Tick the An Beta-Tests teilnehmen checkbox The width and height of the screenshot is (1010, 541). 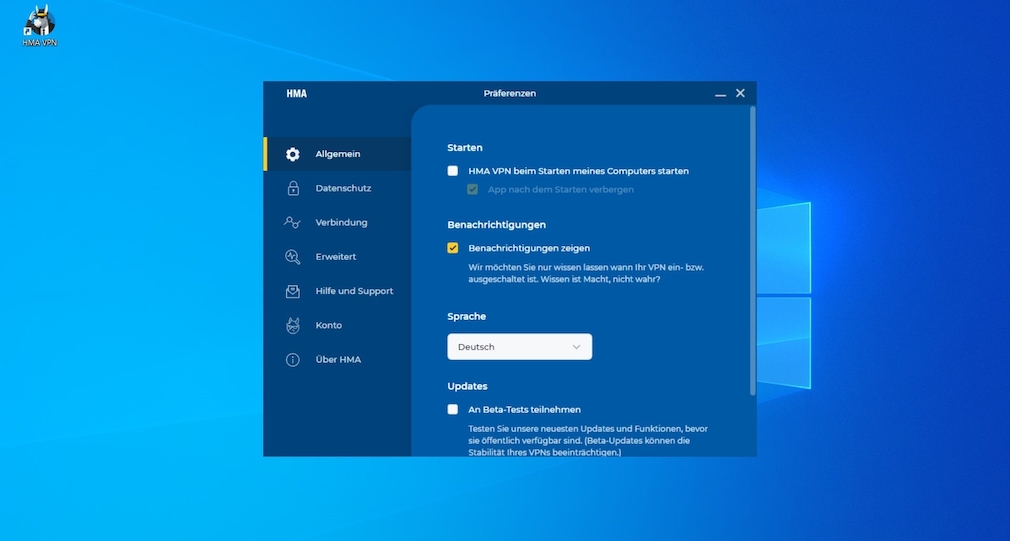(453, 409)
